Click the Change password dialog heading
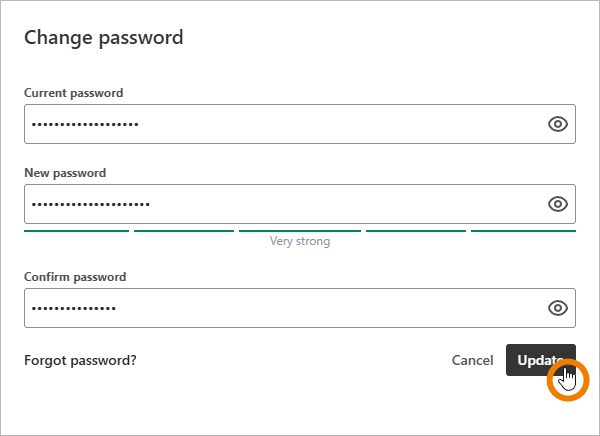Viewport: 600px width, 436px height. [x=104, y=38]
